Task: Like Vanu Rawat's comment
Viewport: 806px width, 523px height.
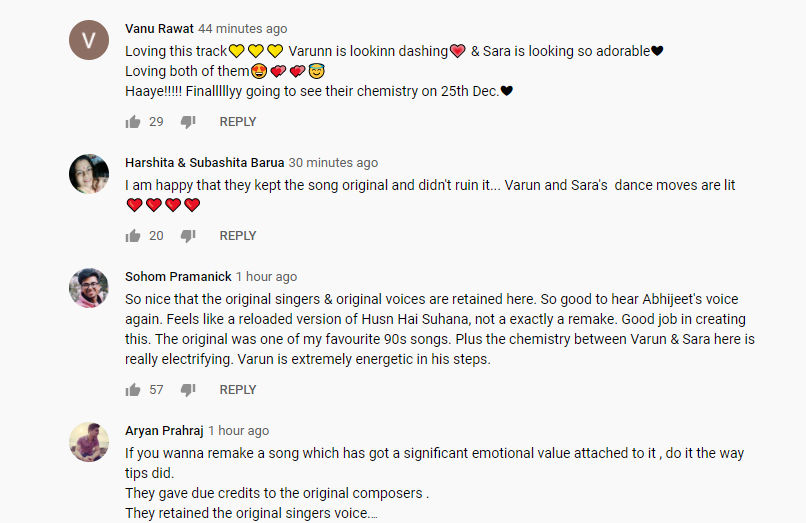Action: (133, 122)
